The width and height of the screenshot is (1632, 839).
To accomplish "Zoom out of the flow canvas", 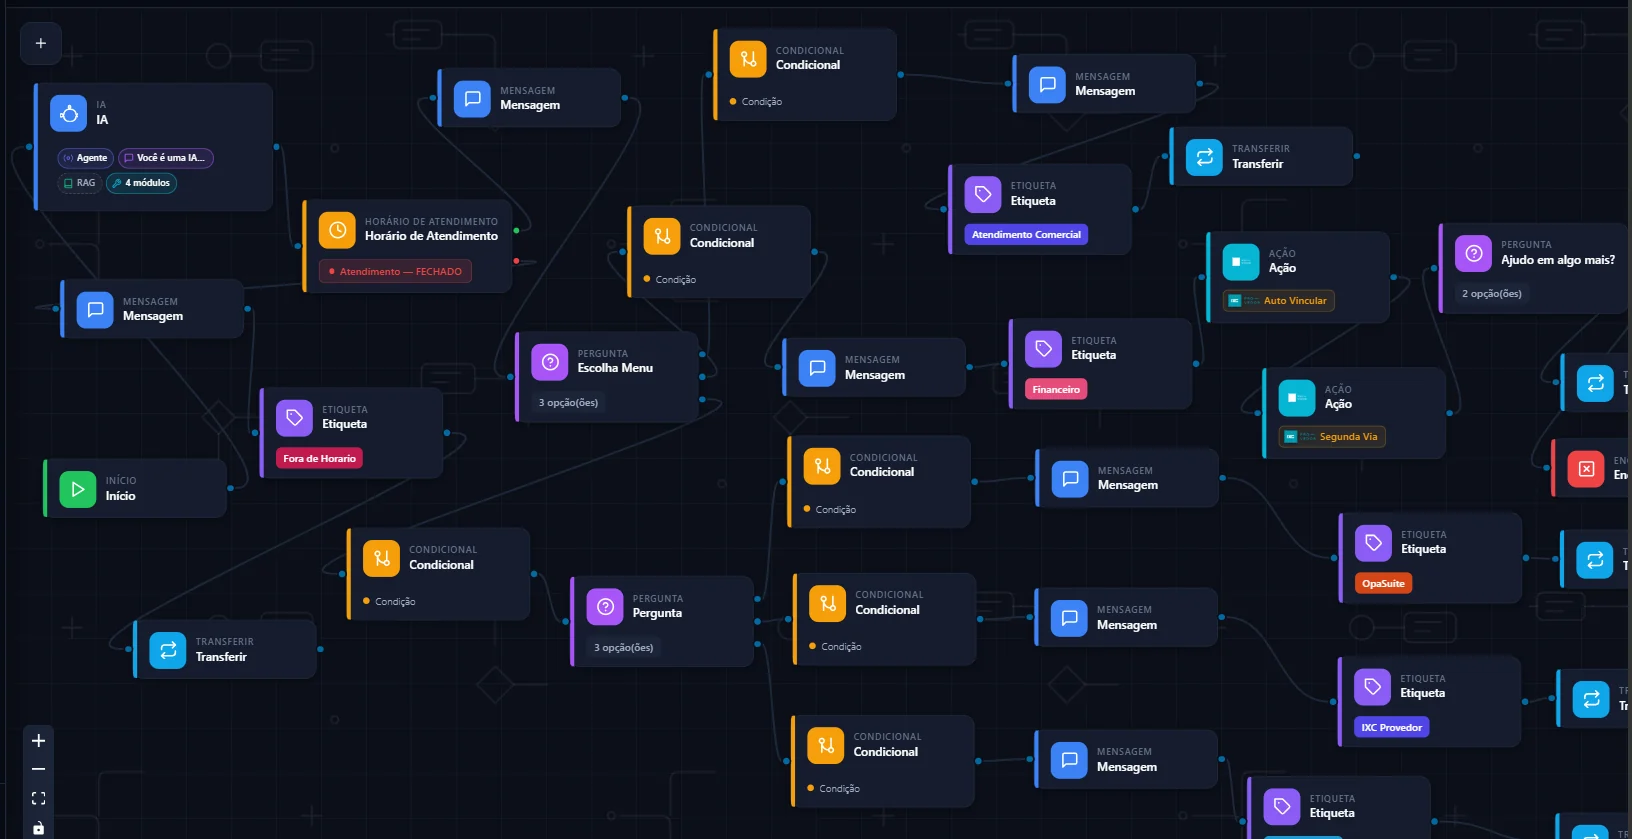I will pos(39,769).
